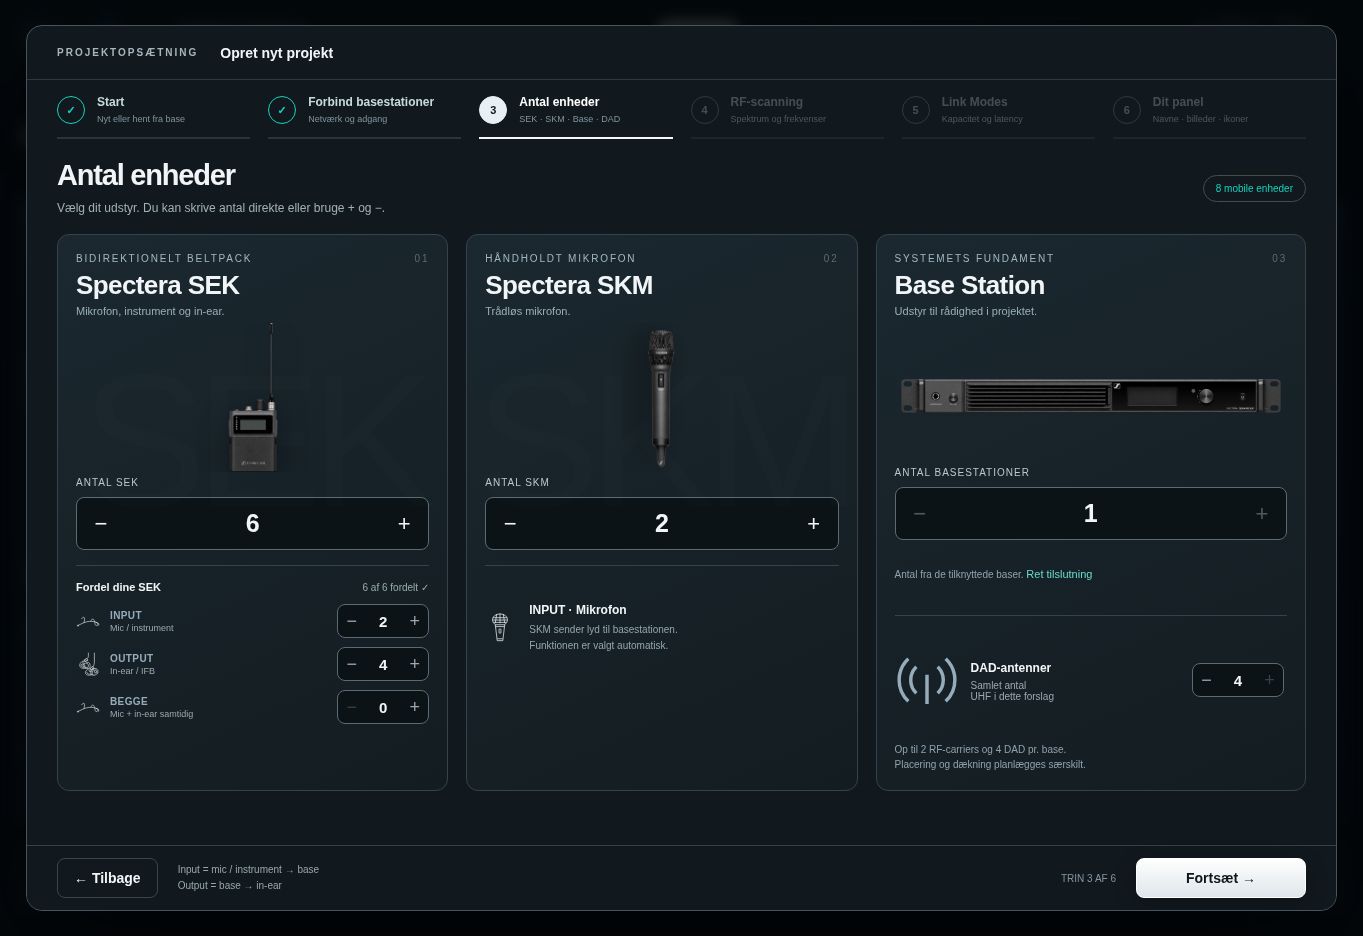Click the OUTPUT in-ear icon
This screenshot has width=1363, height=936.
[88, 664]
